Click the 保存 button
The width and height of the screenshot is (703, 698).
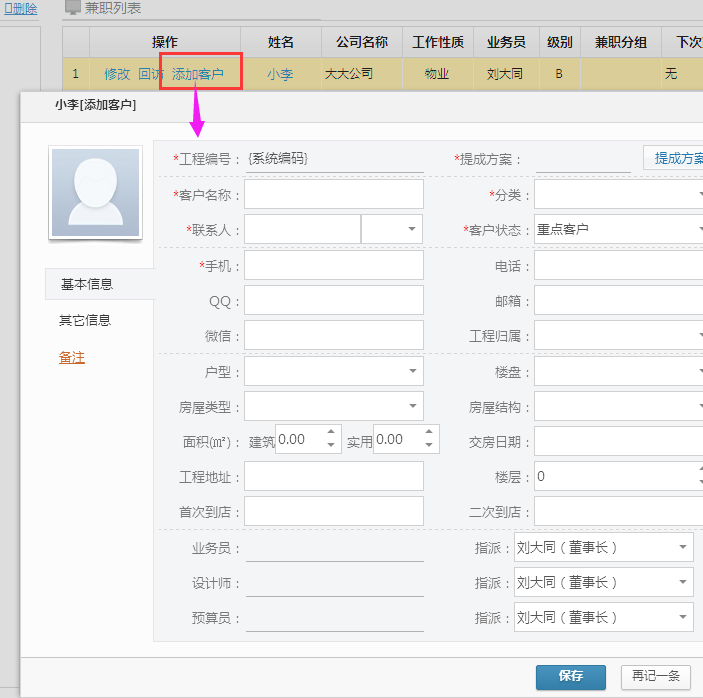(570, 676)
